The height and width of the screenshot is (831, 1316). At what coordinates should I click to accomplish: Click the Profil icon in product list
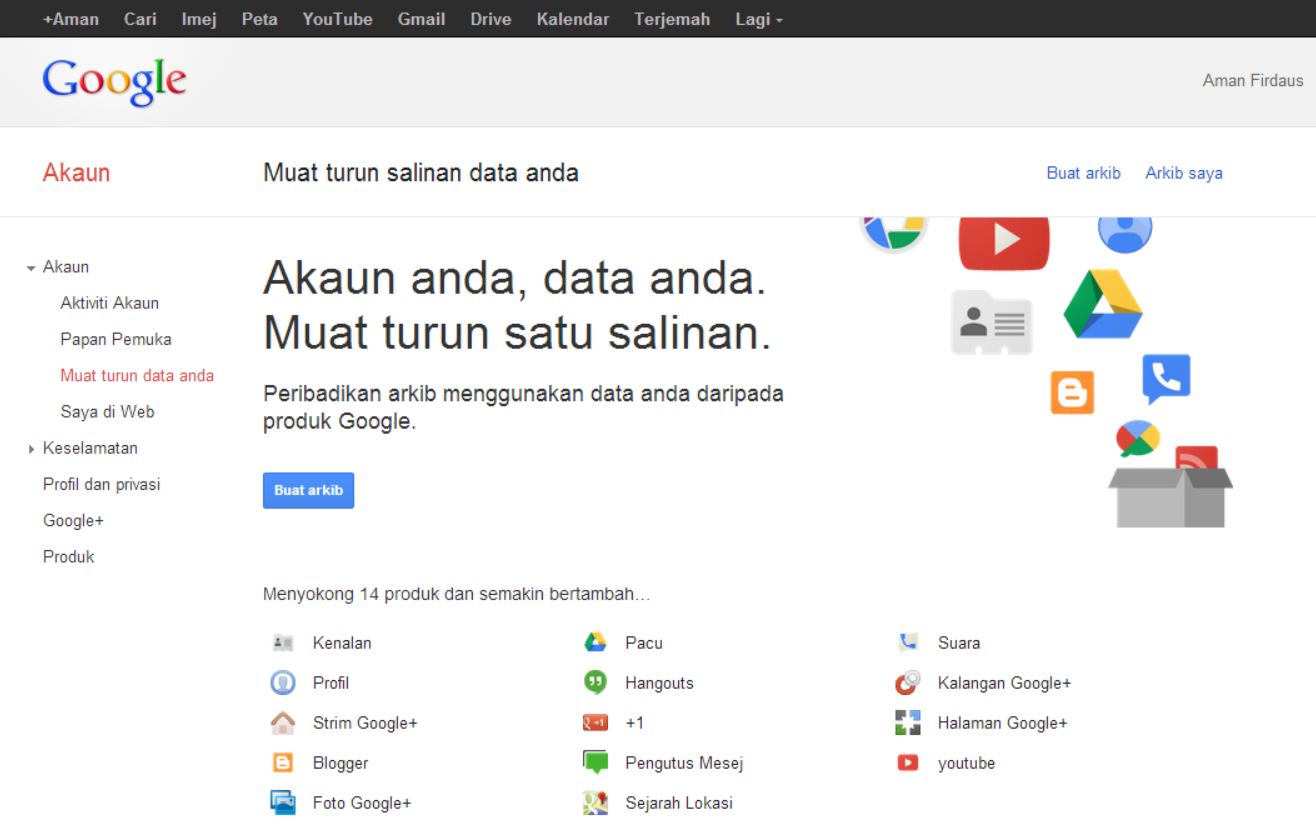[283, 683]
